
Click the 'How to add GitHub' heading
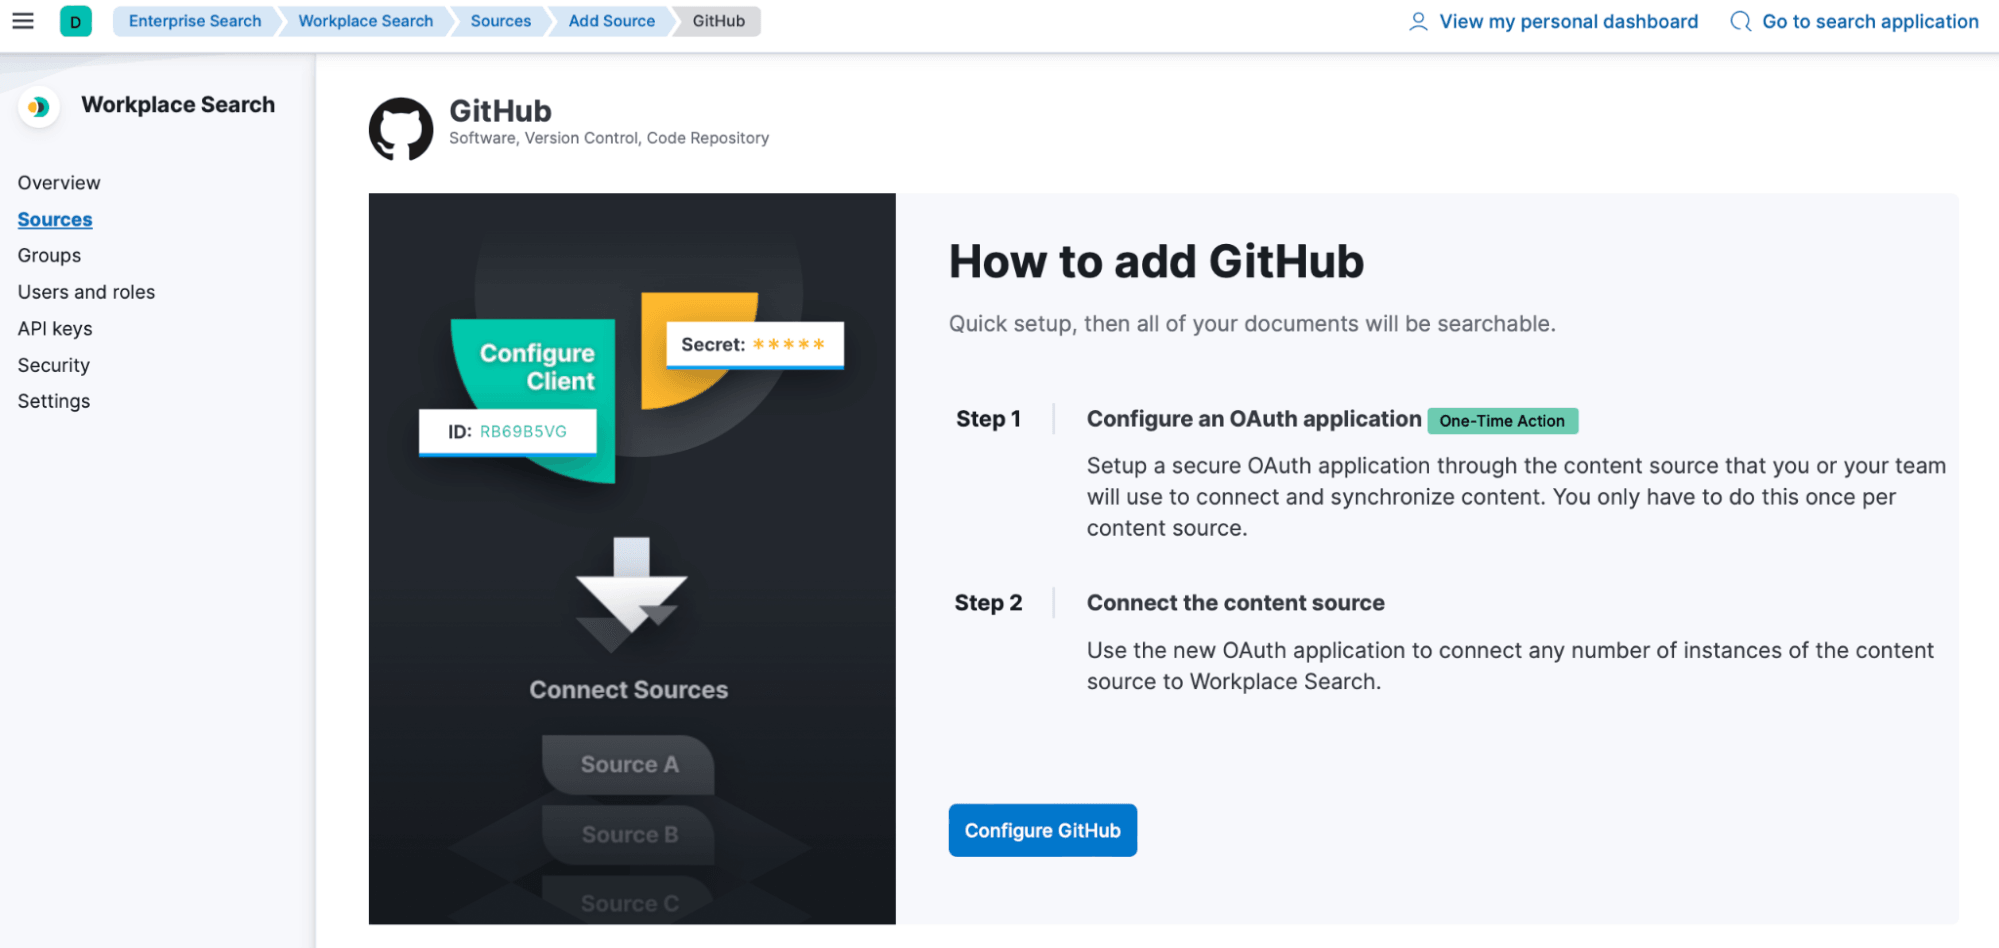tap(1156, 262)
